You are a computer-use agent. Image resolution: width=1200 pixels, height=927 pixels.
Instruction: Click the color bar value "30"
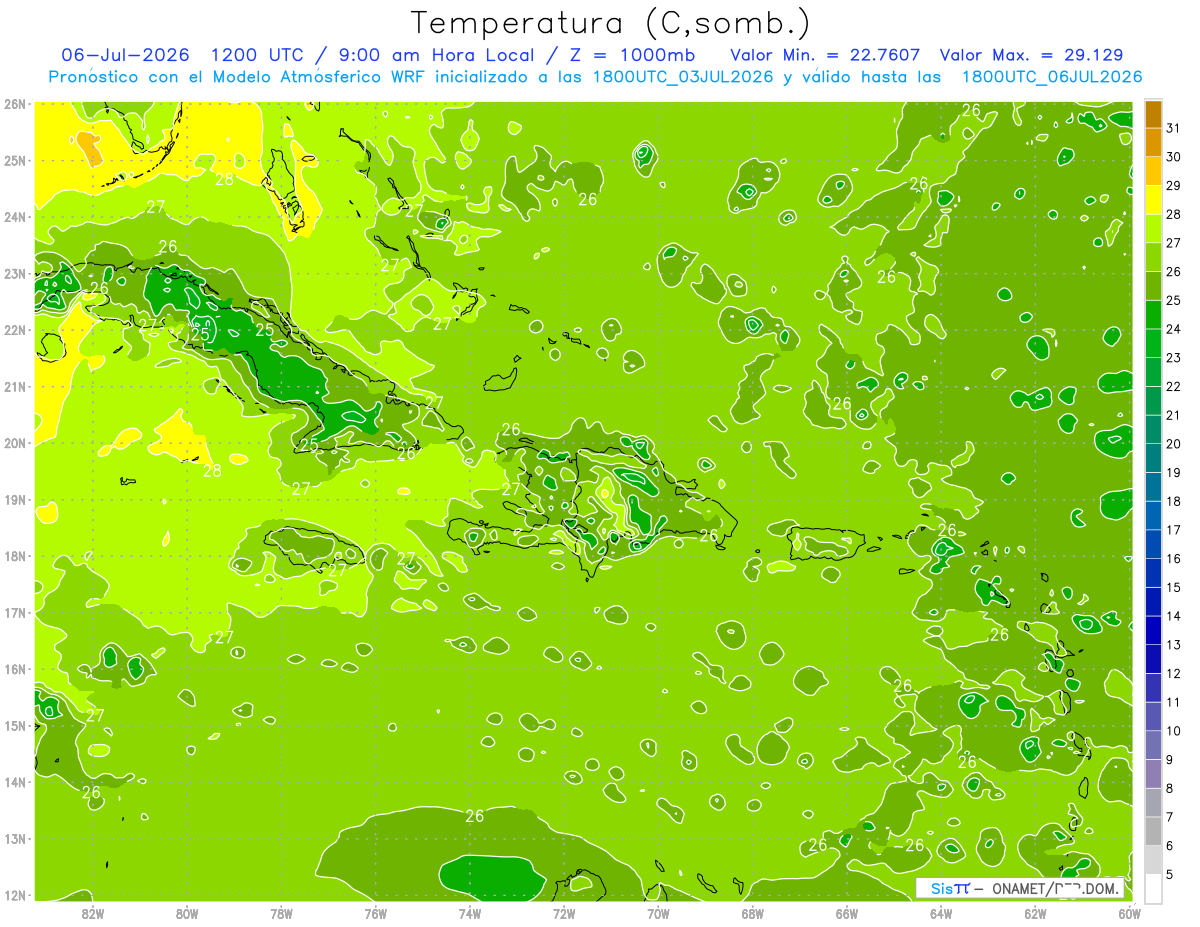click(1173, 157)
